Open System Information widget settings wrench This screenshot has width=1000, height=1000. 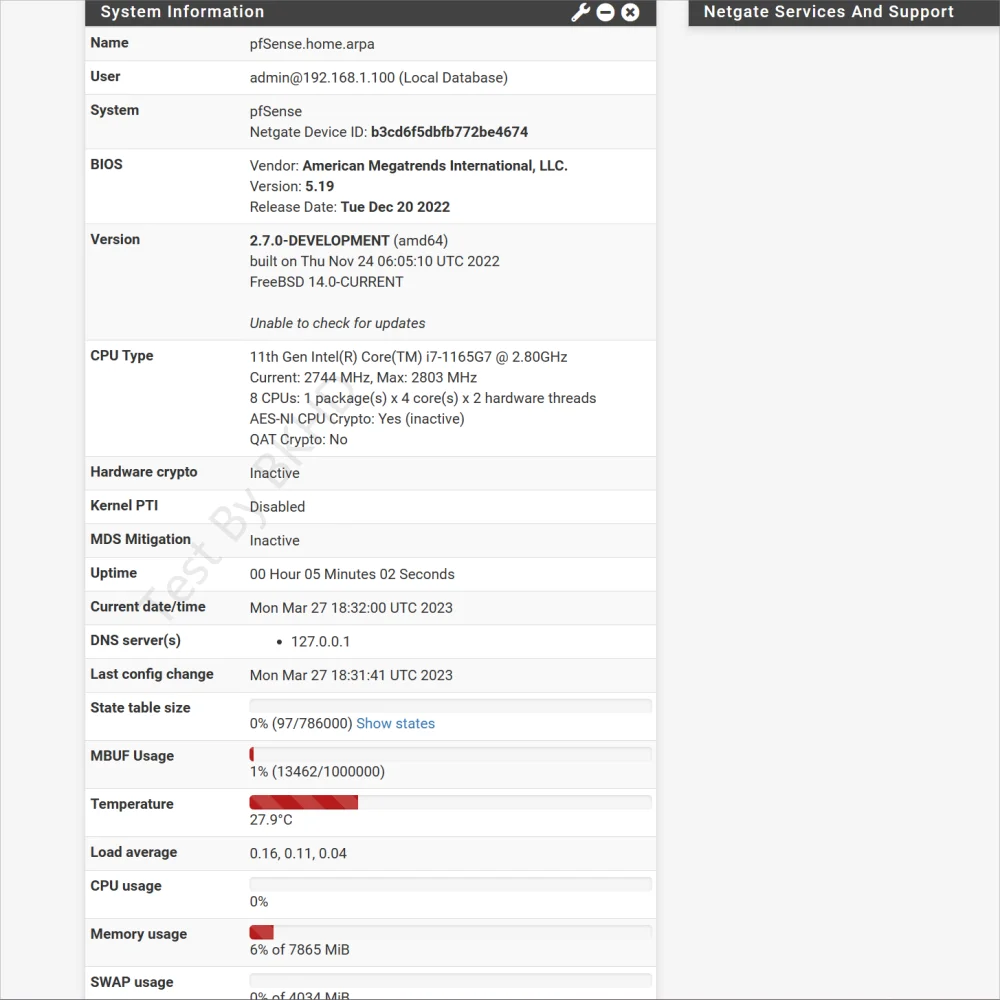click(580, 12)
